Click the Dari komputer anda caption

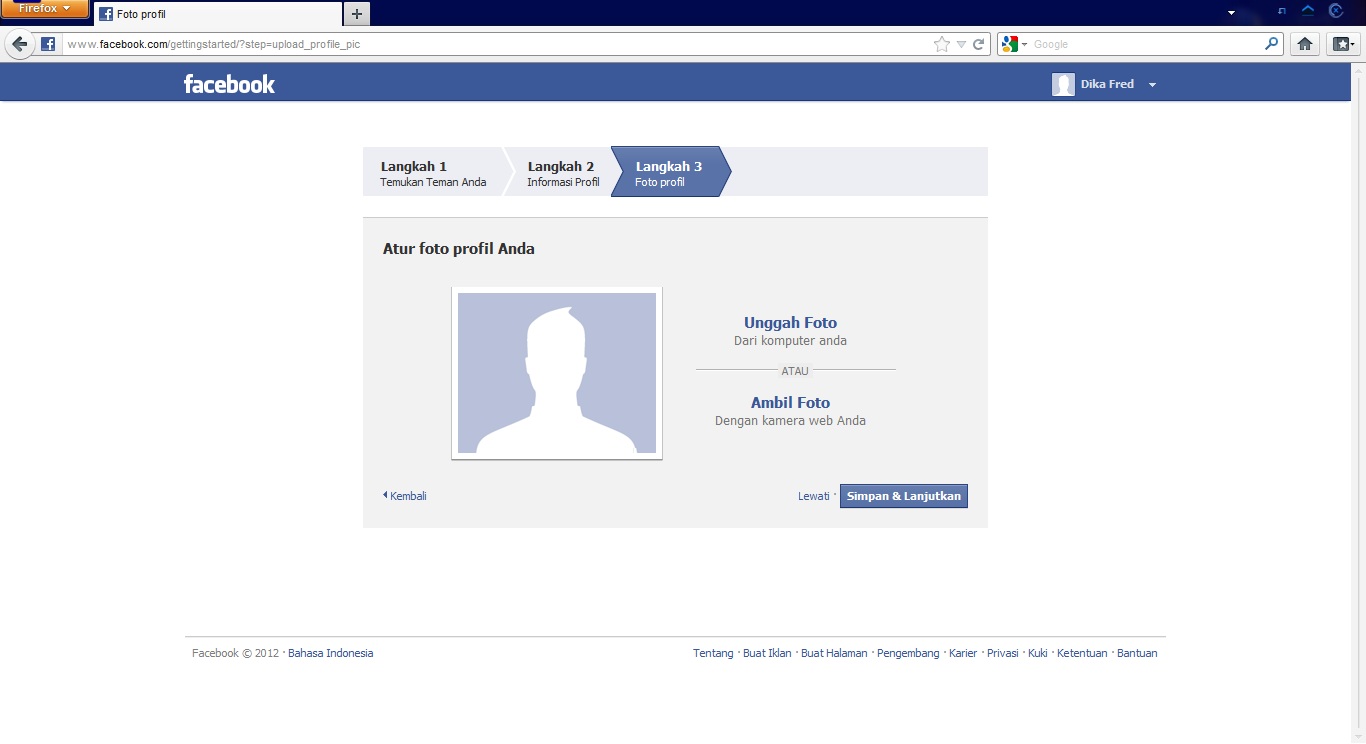pos(790,341)
